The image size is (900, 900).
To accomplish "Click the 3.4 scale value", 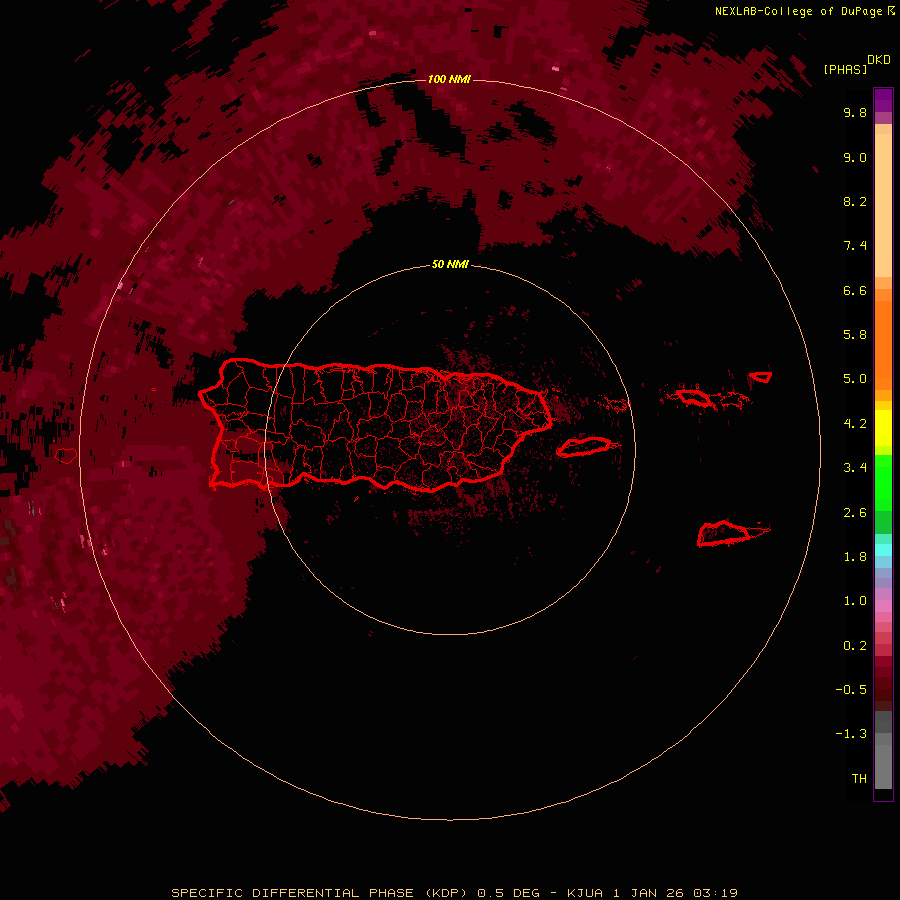I will coord(855,468).
